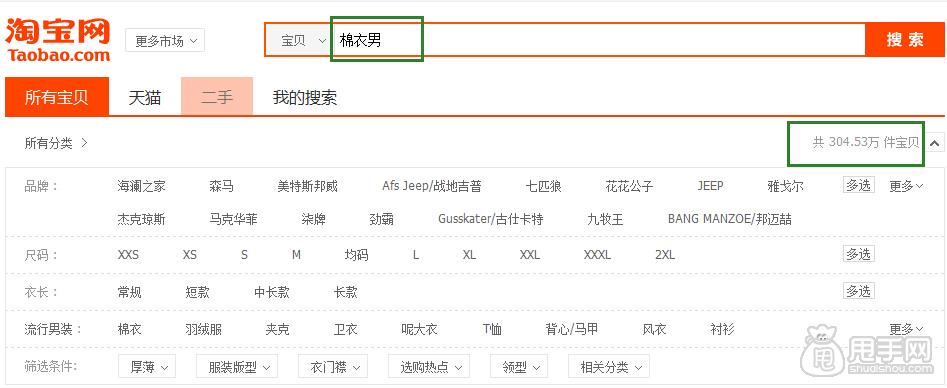Enable 多选 in the 尺码 row
The height and width of the screenshot is (388, 947).
(858, 254)
